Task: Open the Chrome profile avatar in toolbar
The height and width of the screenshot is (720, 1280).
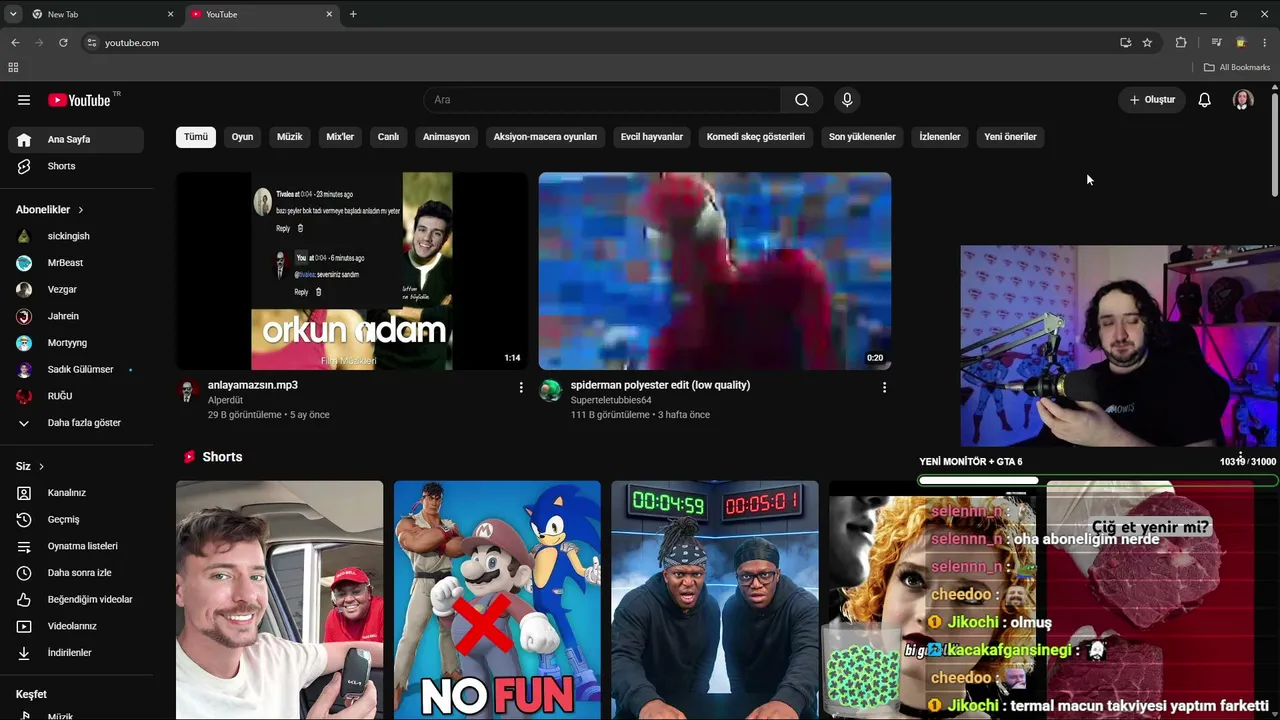Action: click(1241, 43)
